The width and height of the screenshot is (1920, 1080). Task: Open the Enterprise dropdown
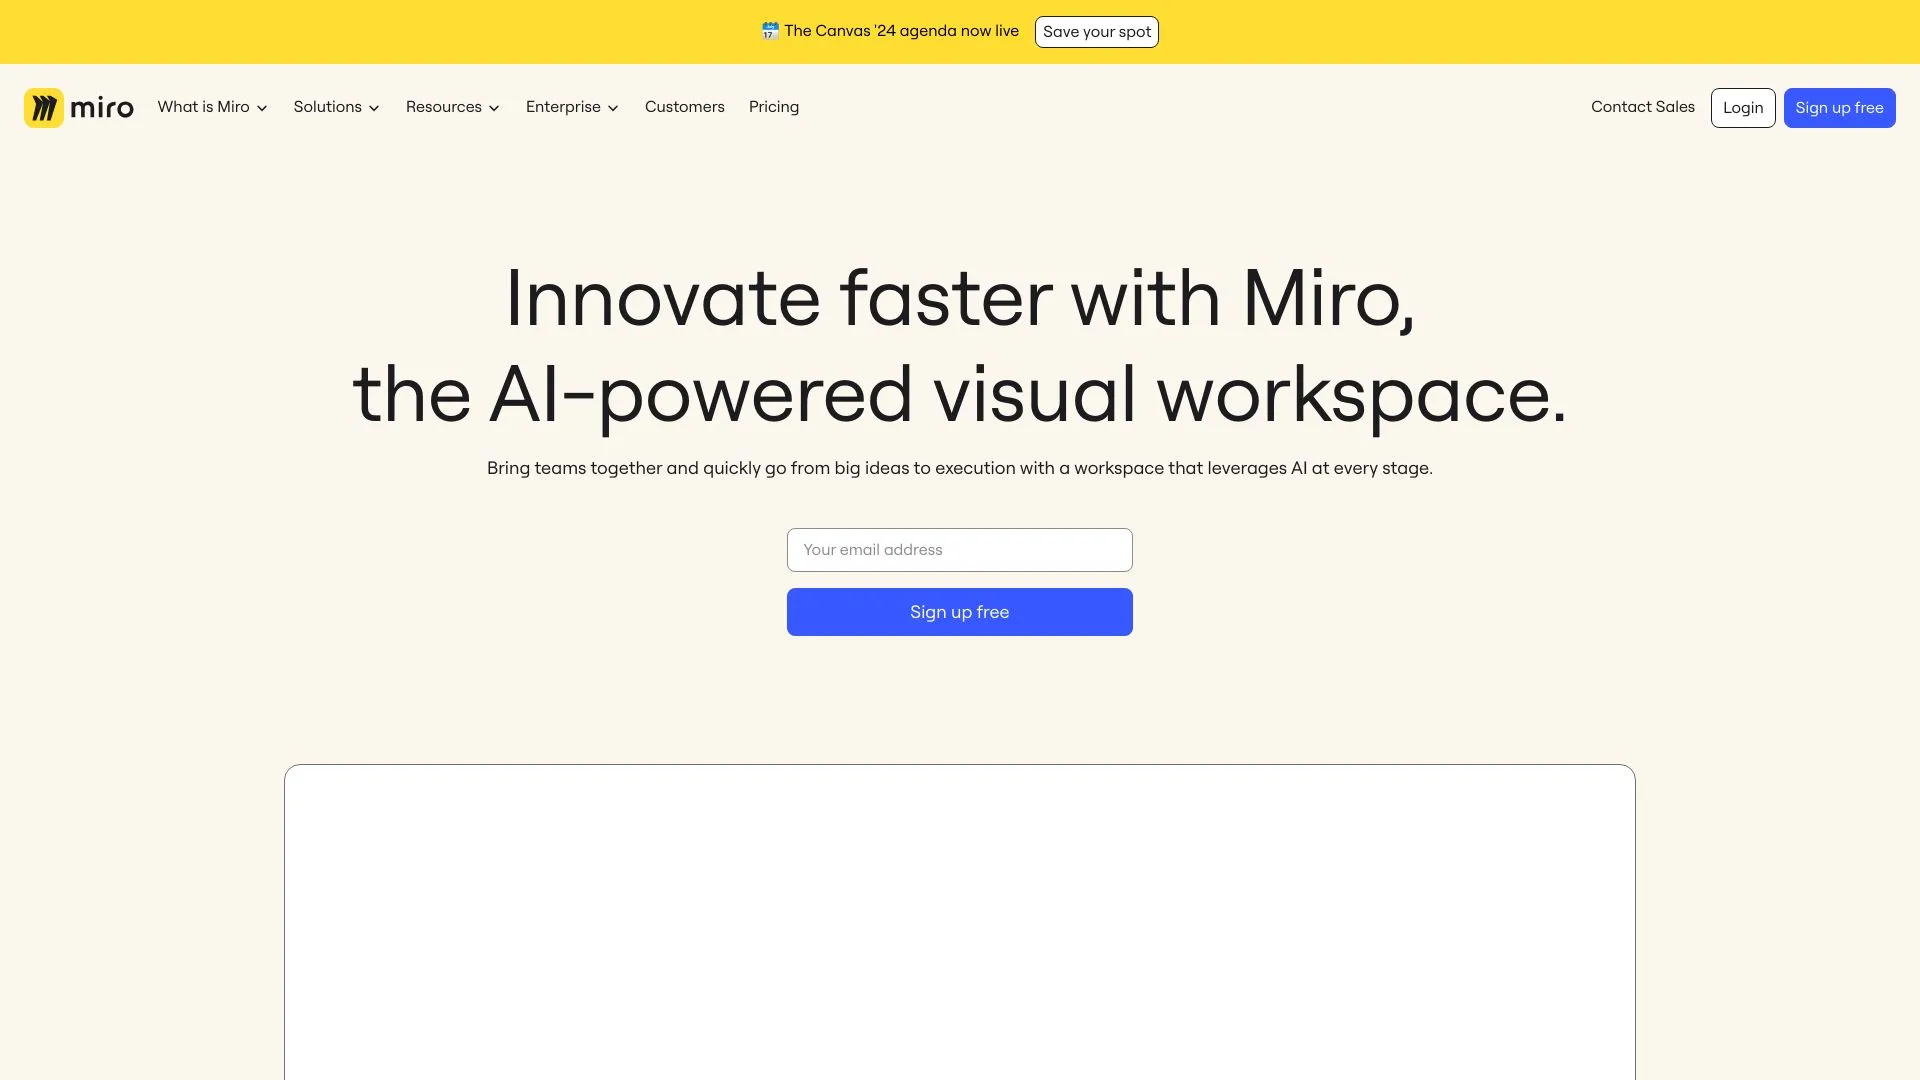[565, 107]
